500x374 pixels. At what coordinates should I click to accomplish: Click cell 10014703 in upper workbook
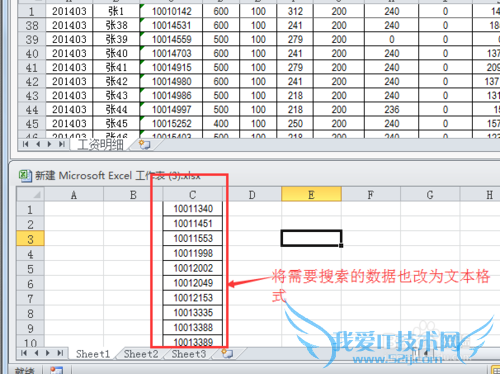(171, 53)
